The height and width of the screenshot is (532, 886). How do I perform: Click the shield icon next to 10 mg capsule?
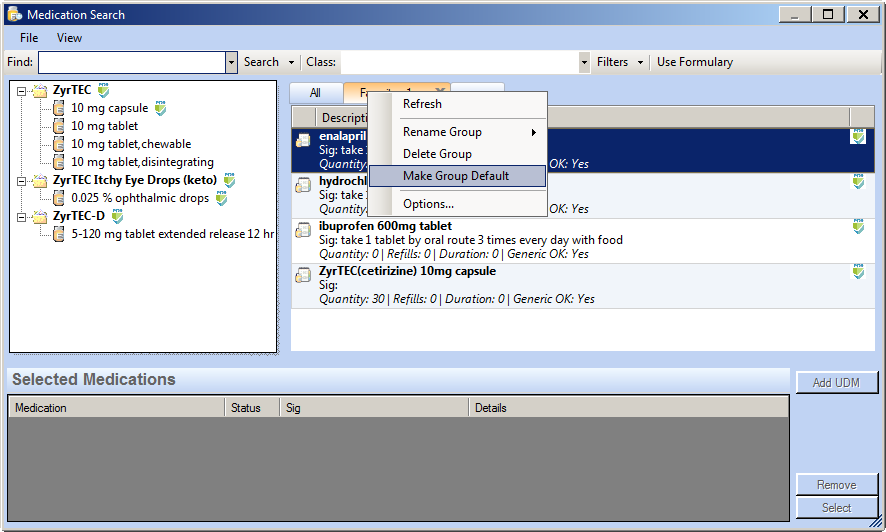coord(160,108)
